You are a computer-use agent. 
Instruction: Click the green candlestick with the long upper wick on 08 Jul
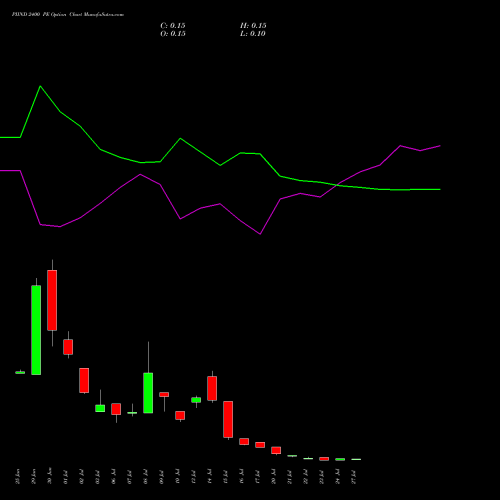click(148, 393)
